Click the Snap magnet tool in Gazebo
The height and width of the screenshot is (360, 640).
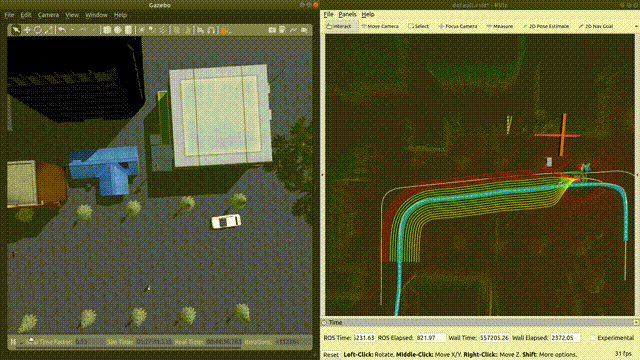[x=211, y=30]
